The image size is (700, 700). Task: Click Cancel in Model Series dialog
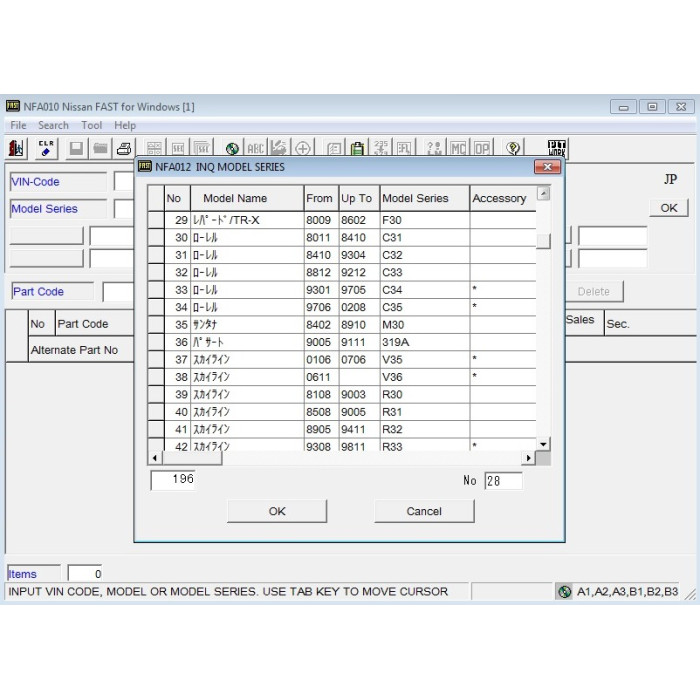pos(424,511)
